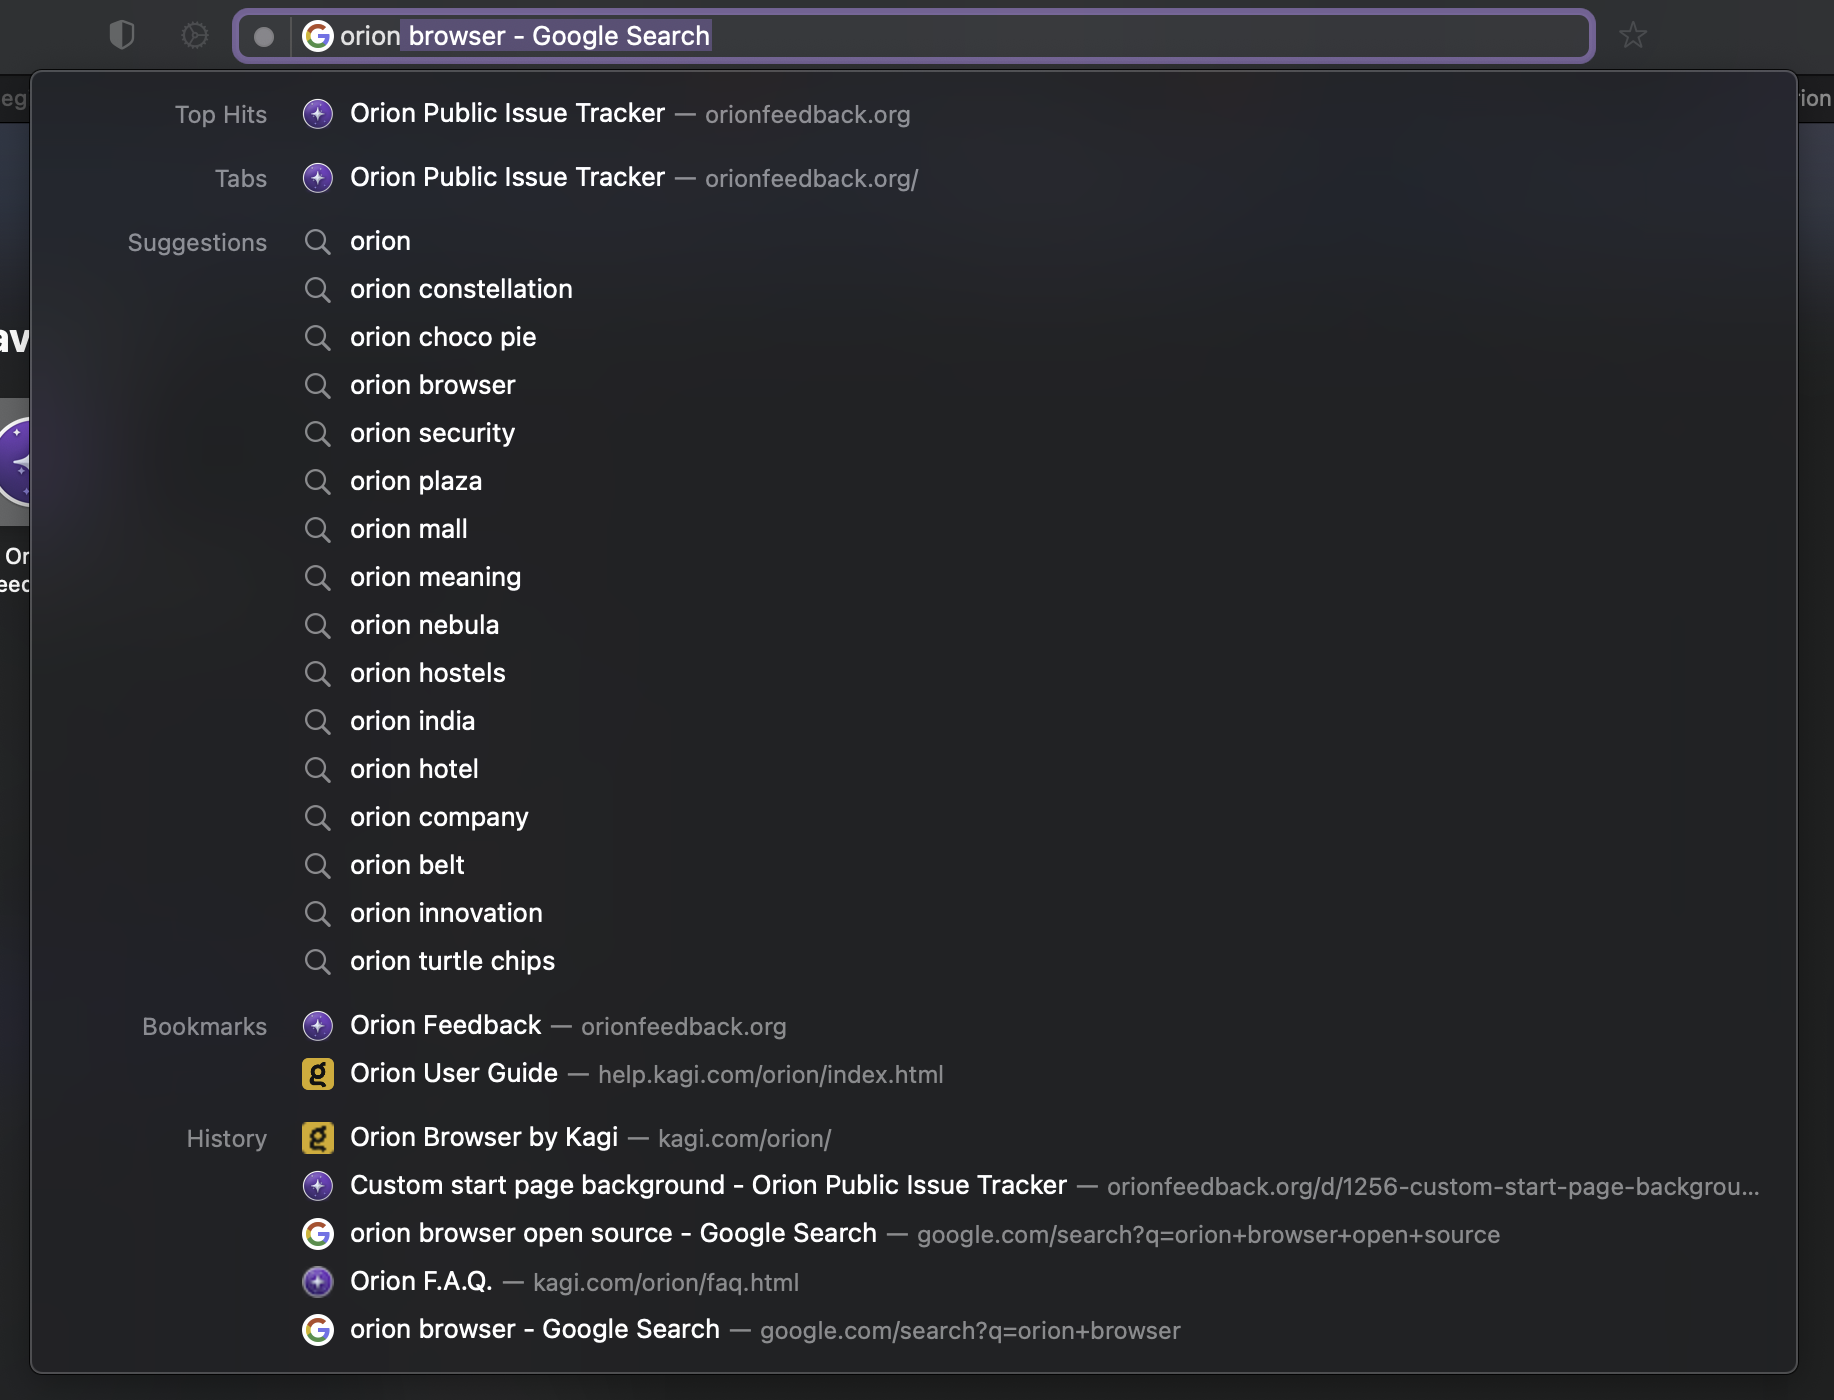Click the Google favicon in address bar
The image size is (1834, 1400).
point(318,36)
